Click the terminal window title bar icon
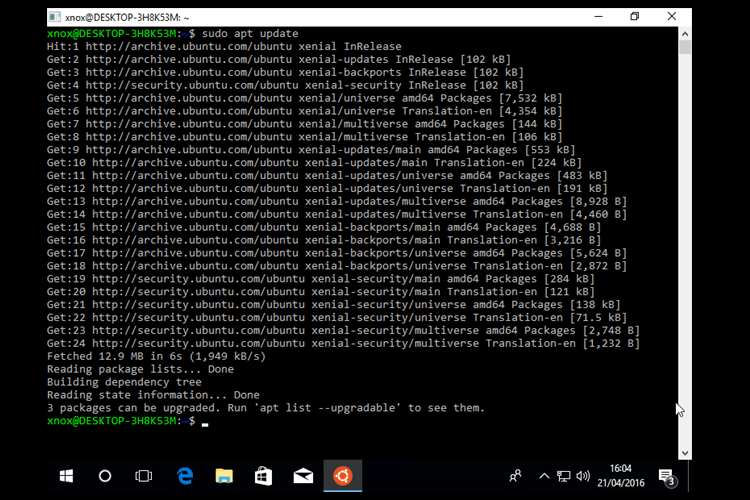The image size is (750, 500). pos(55,17)
